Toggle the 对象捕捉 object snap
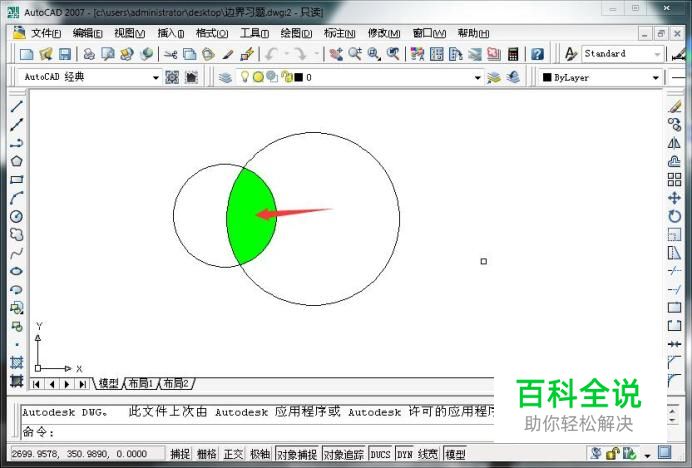 297,454
